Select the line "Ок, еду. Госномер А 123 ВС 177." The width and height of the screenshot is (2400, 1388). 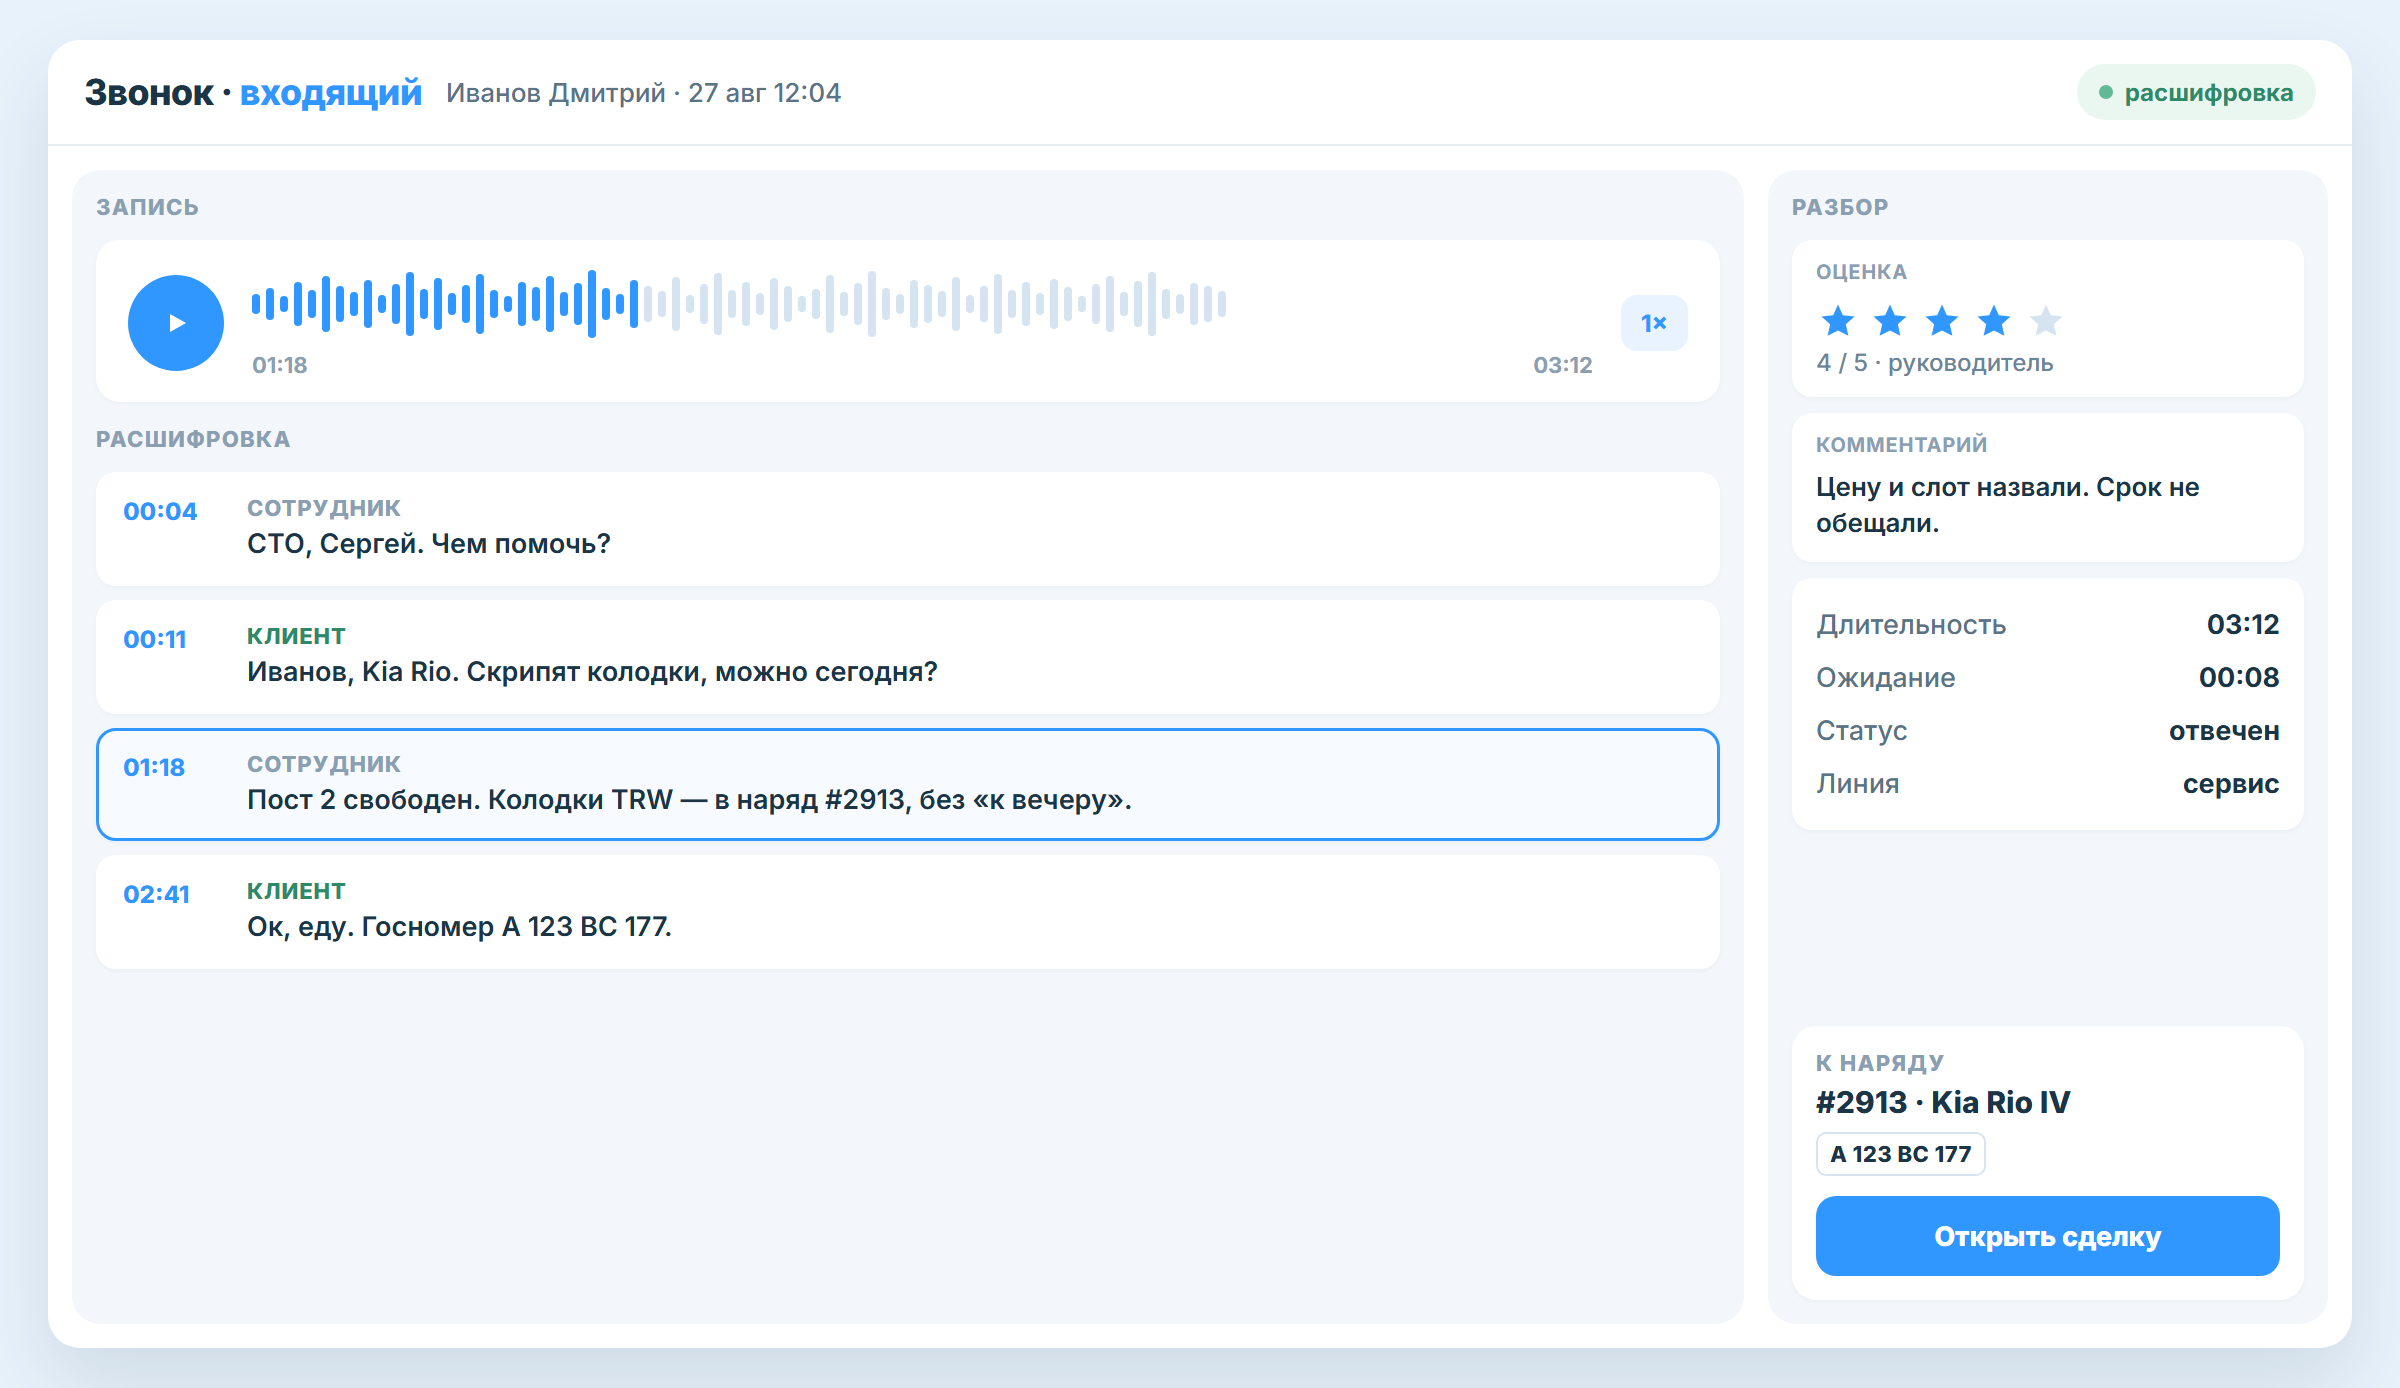tap(908, 912)
